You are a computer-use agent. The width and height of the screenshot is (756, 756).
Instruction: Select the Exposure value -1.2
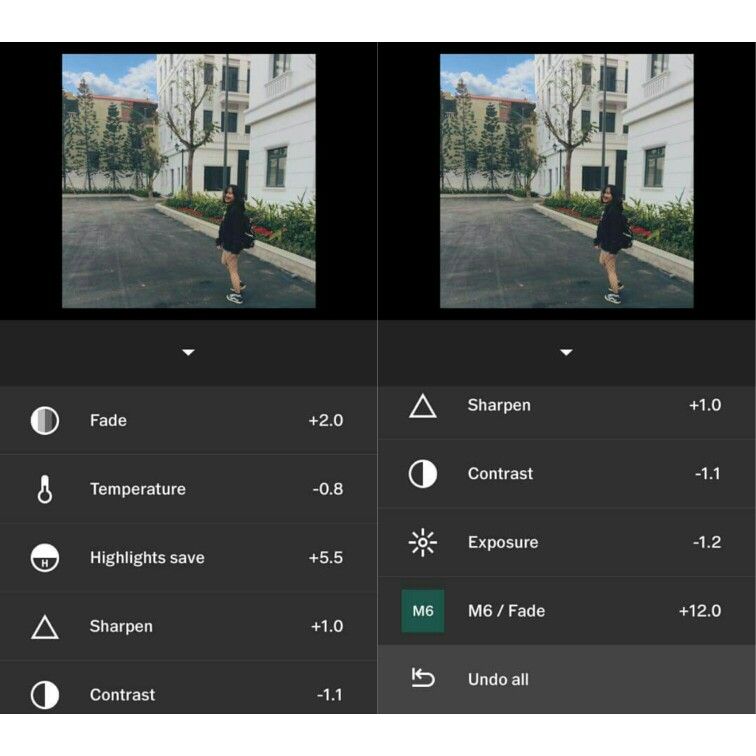point(707,542)
